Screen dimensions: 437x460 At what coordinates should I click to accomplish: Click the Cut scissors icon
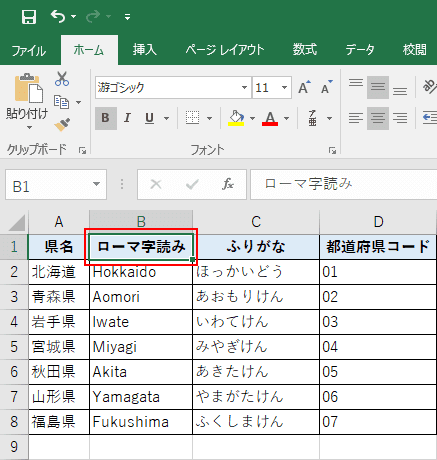coord(62,79)
